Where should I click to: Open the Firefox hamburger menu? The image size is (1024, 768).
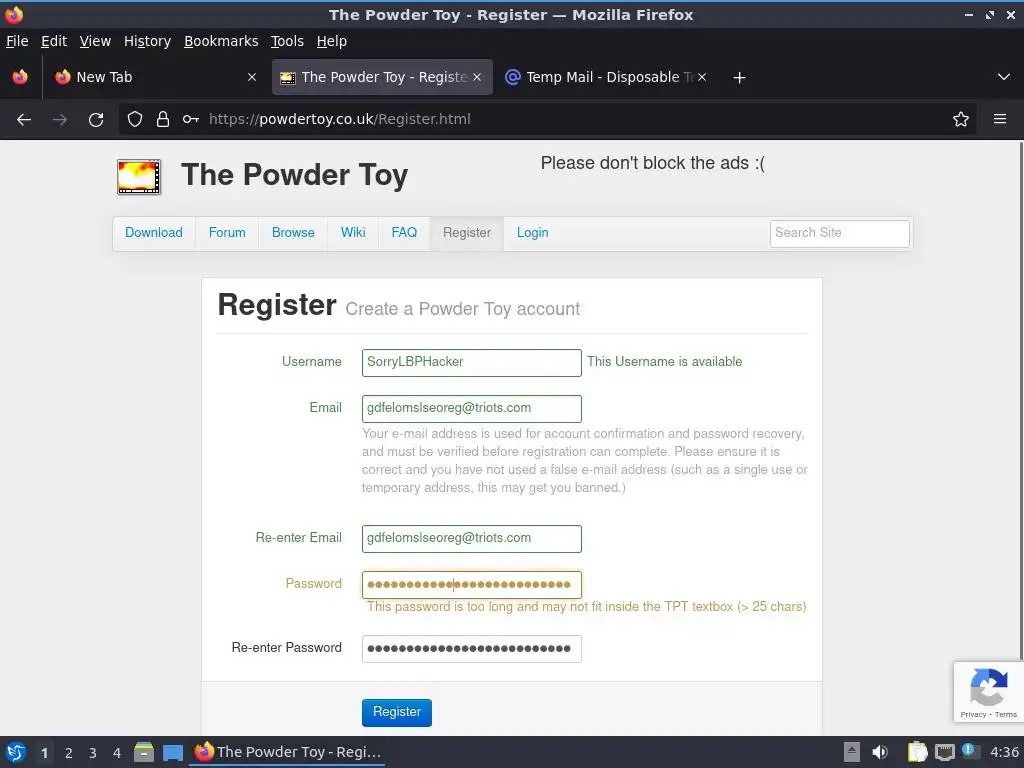1000,119
